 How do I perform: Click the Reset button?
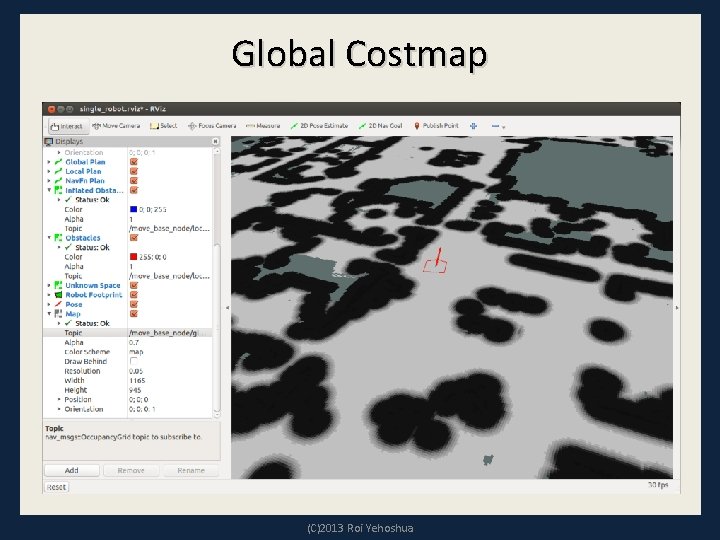tap(56, 487)
